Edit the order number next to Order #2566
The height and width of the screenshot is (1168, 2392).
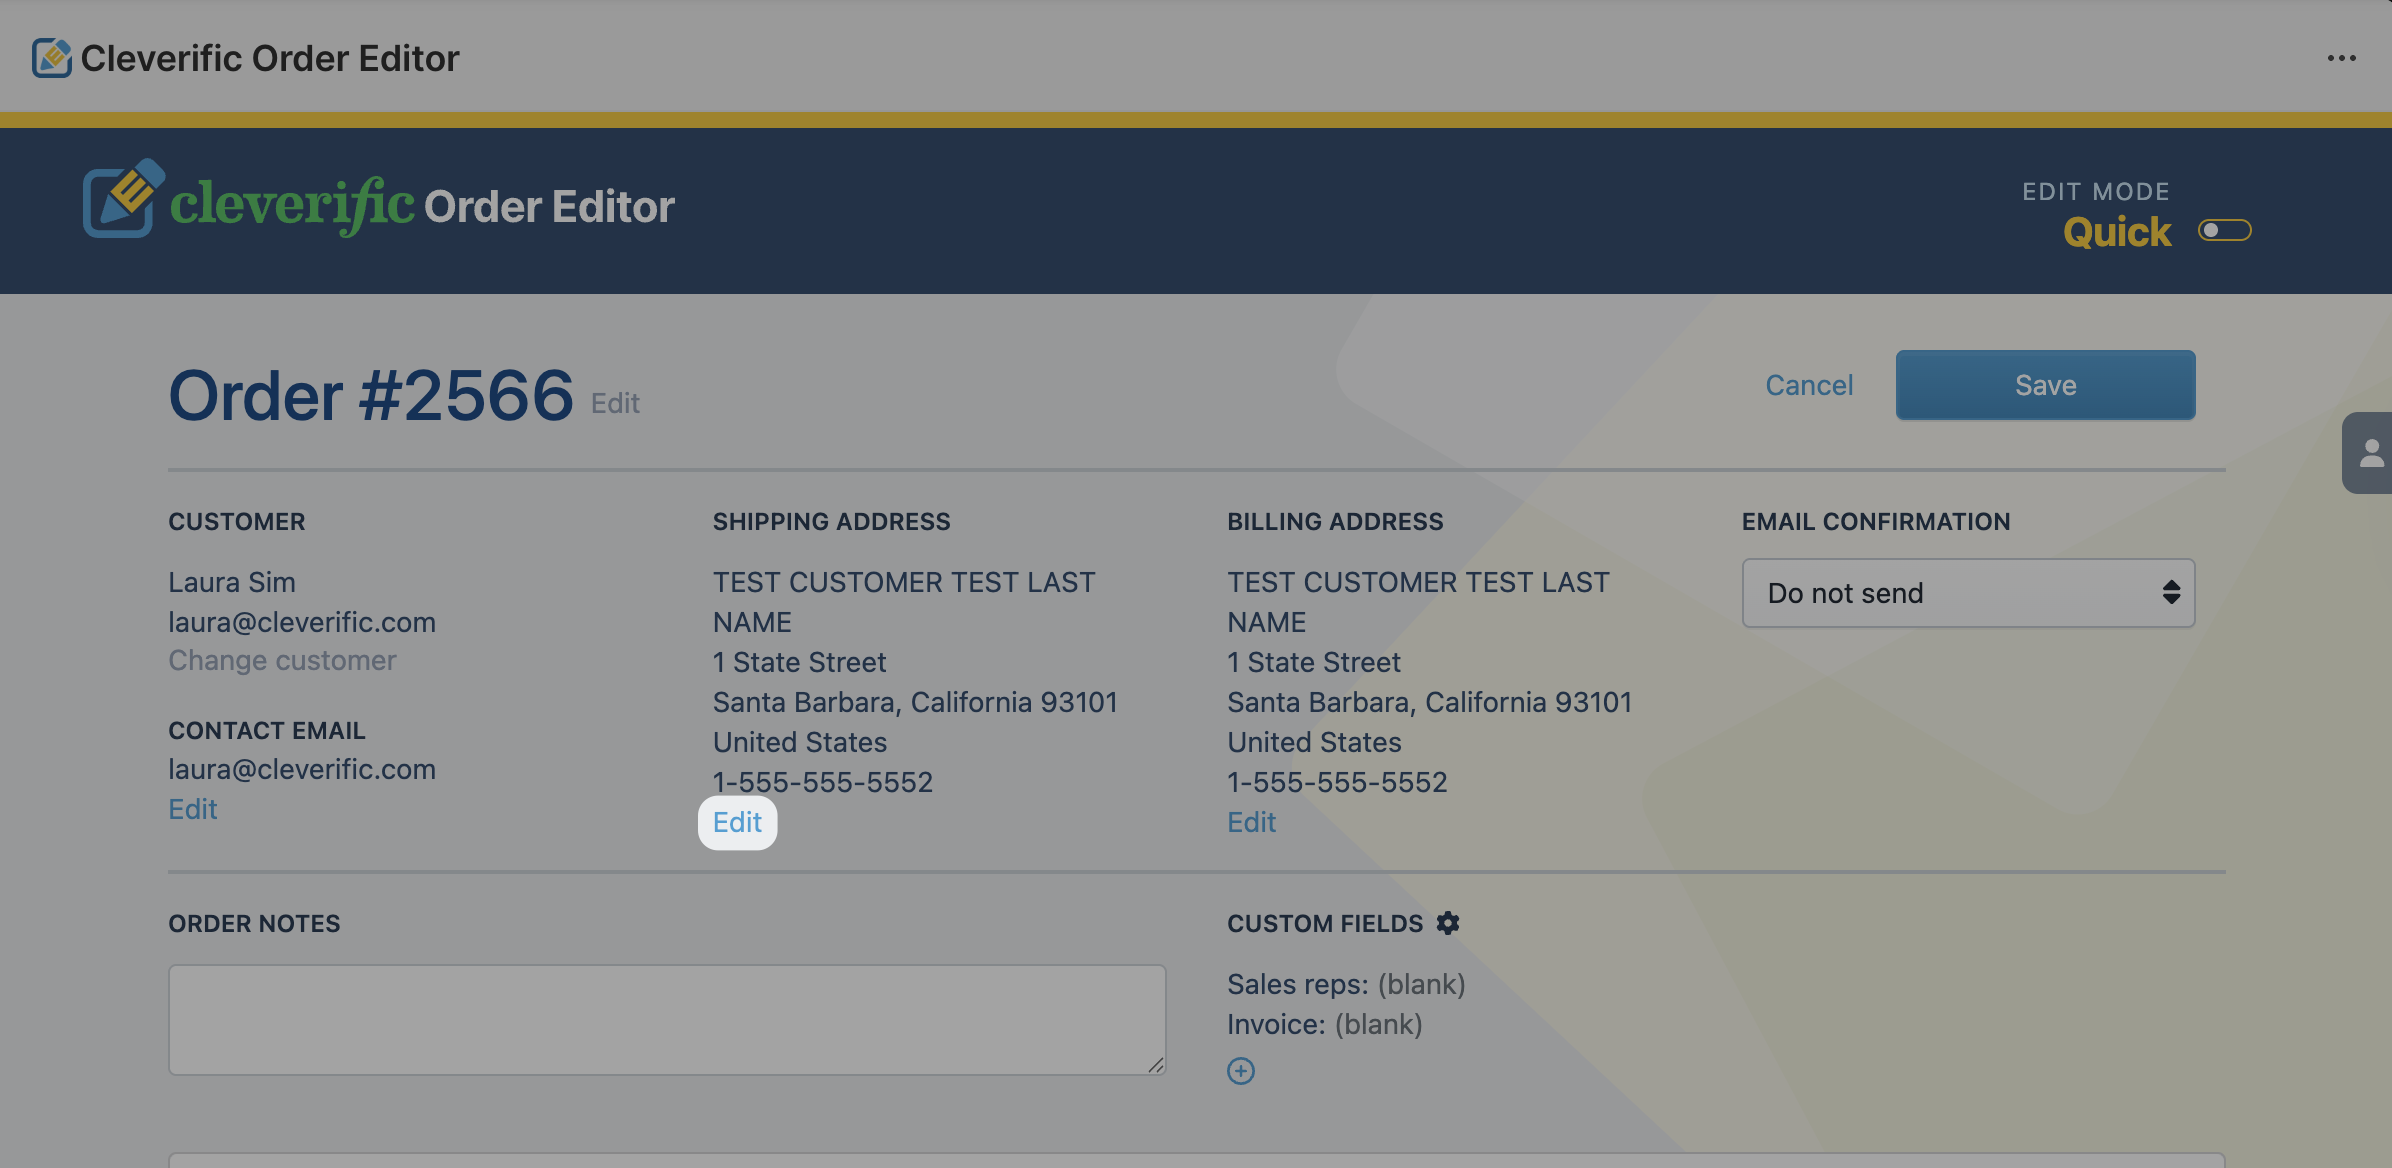point(615,403)
